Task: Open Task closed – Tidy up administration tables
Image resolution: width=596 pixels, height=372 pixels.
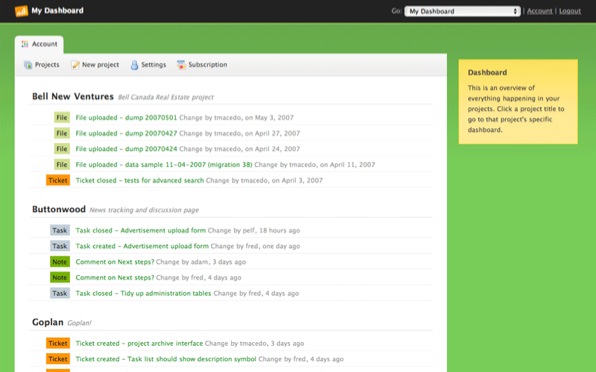Action: tap(143, 293)
